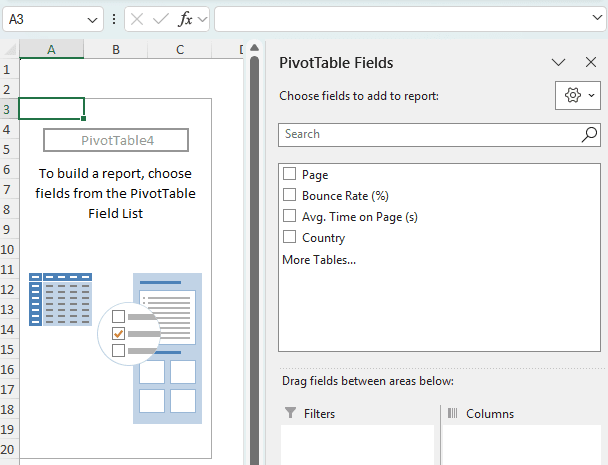Check the Page field checkbox
Image resolution: width=608 pixels, height=465 pixels.
(x=290, y=174)
